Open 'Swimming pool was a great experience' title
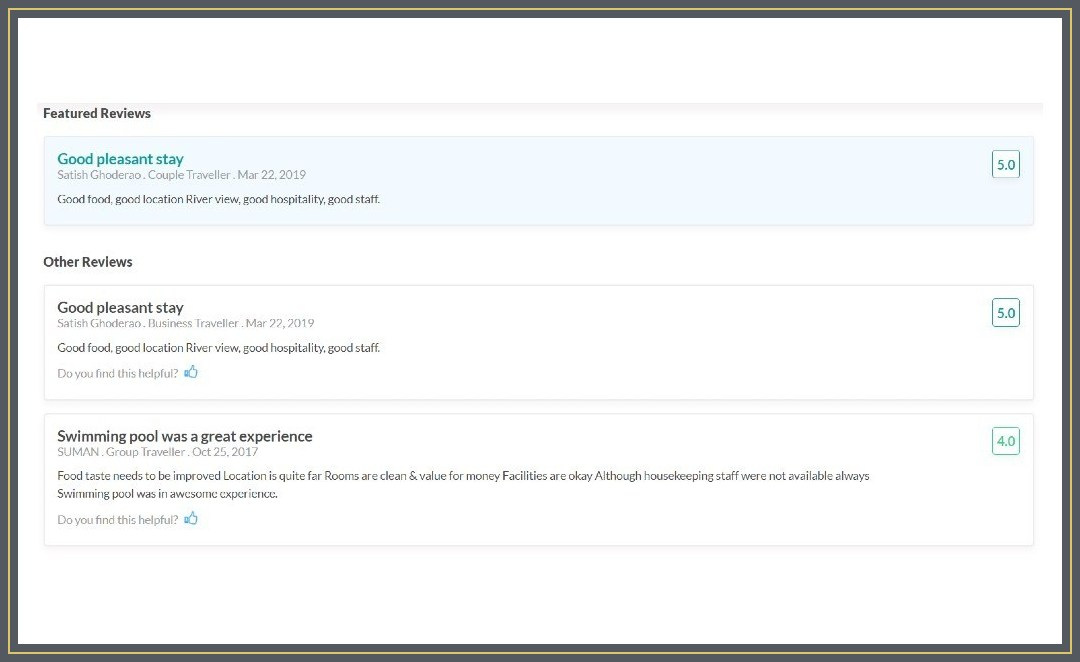The image size is (1080, 662). click(x=185, y=436)
